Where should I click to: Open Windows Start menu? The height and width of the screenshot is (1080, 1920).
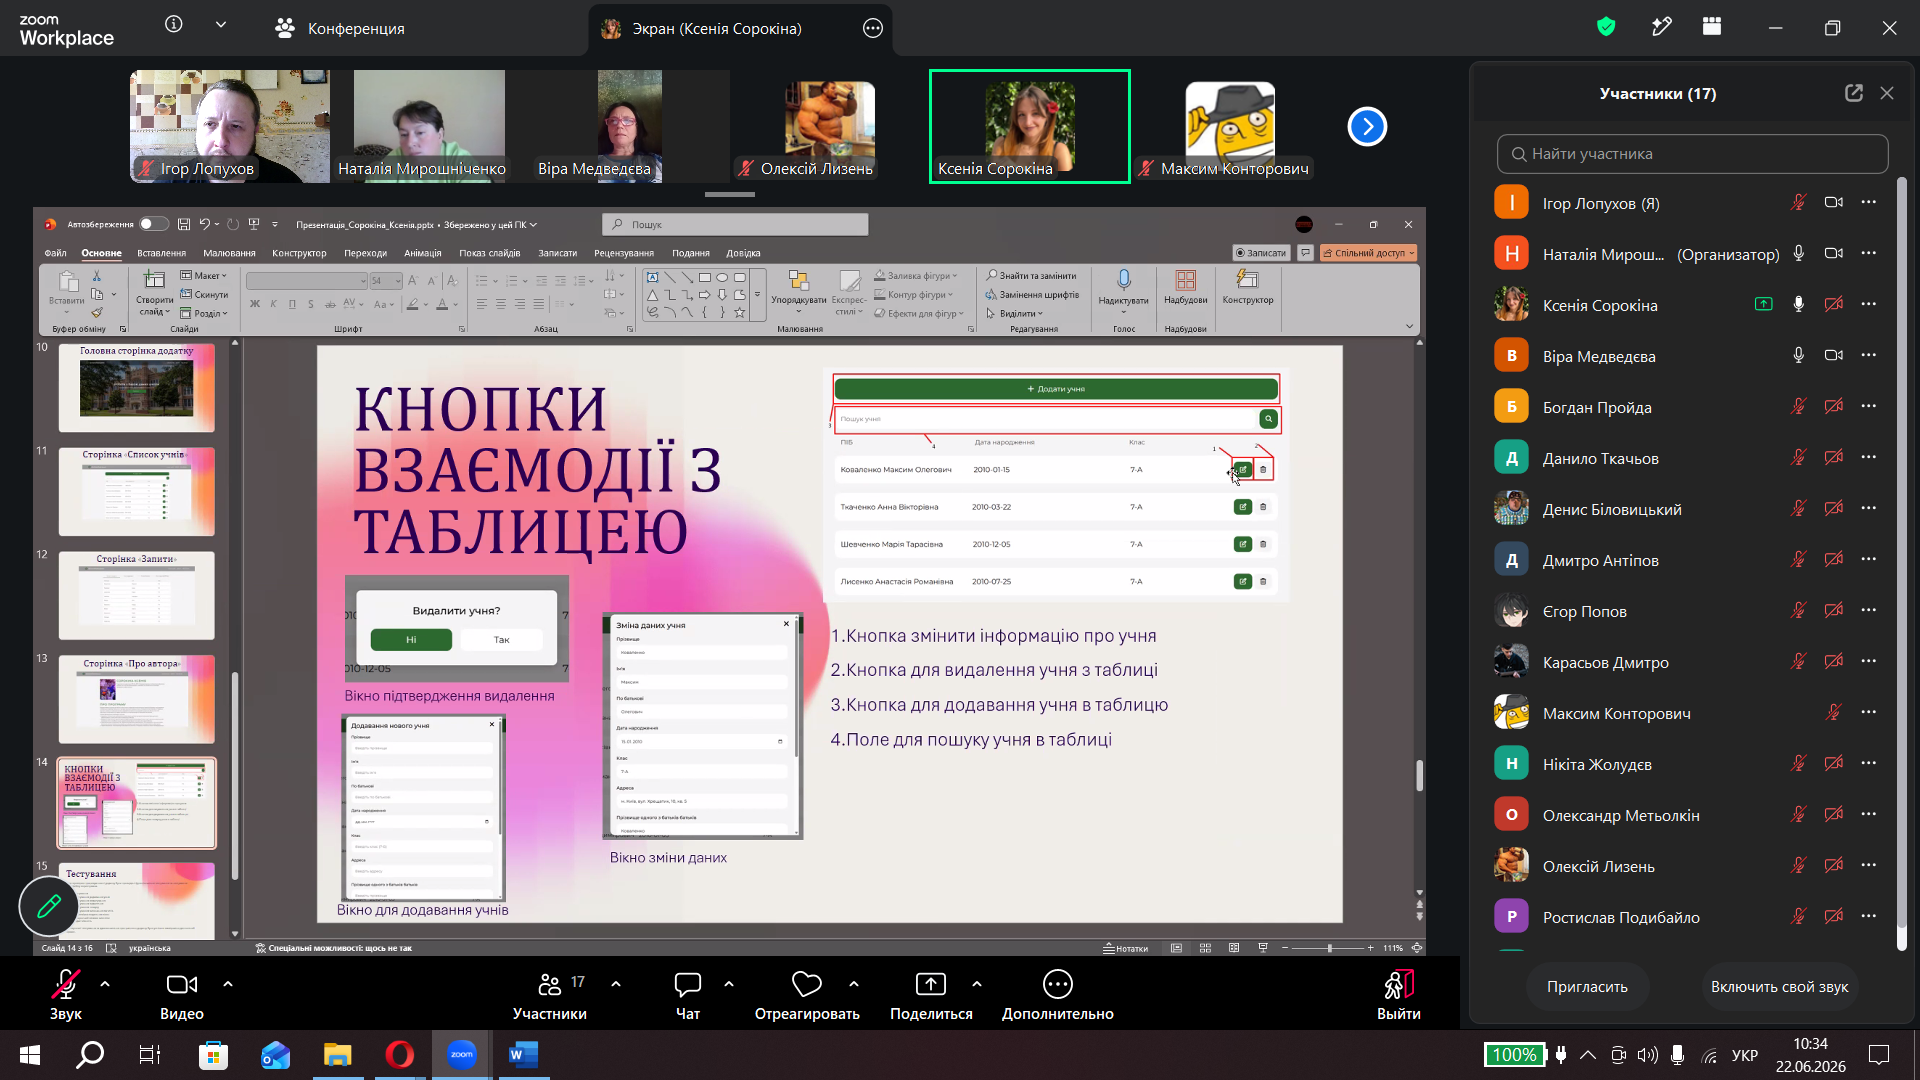29,1055
